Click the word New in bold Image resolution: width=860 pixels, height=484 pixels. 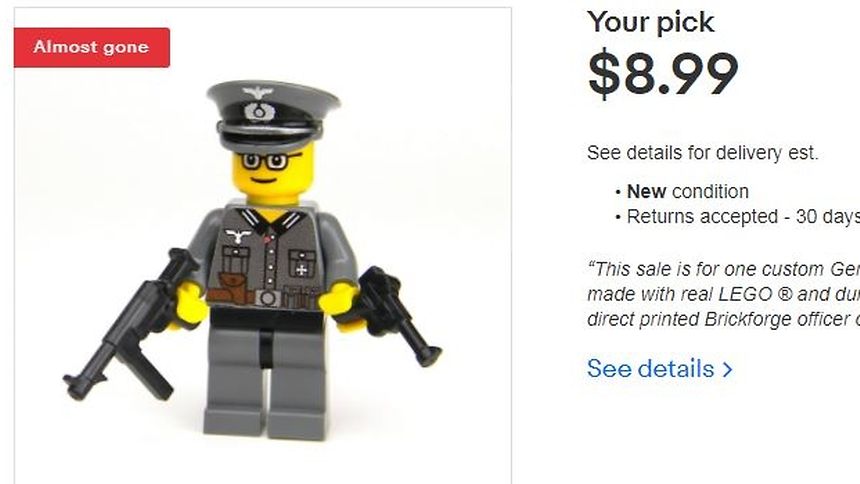point(646,192)
